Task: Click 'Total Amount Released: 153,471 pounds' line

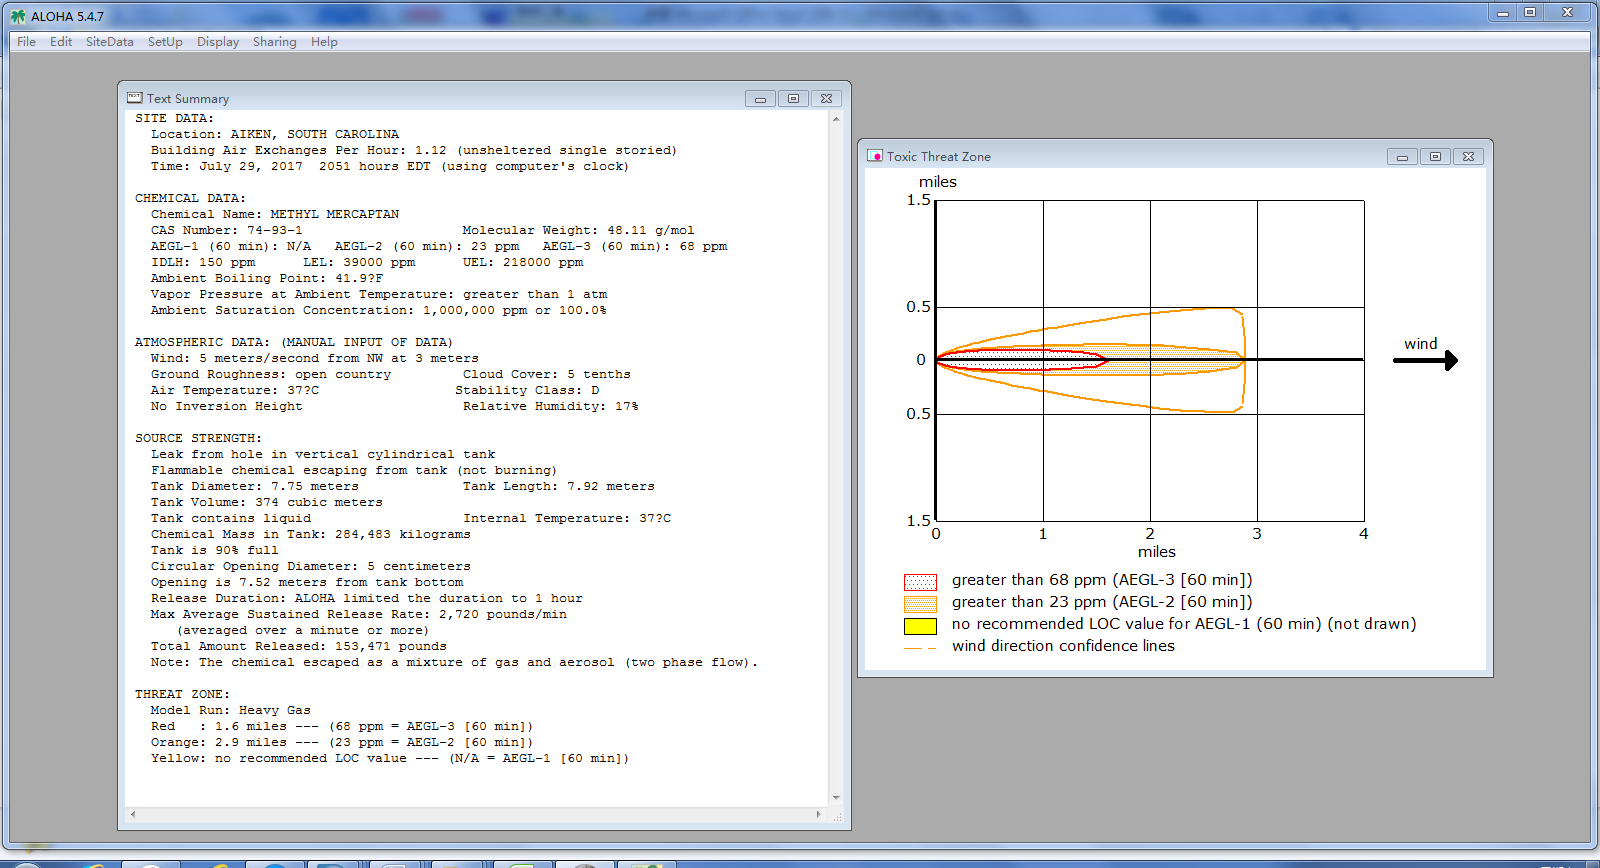Action: coord(299,646)
